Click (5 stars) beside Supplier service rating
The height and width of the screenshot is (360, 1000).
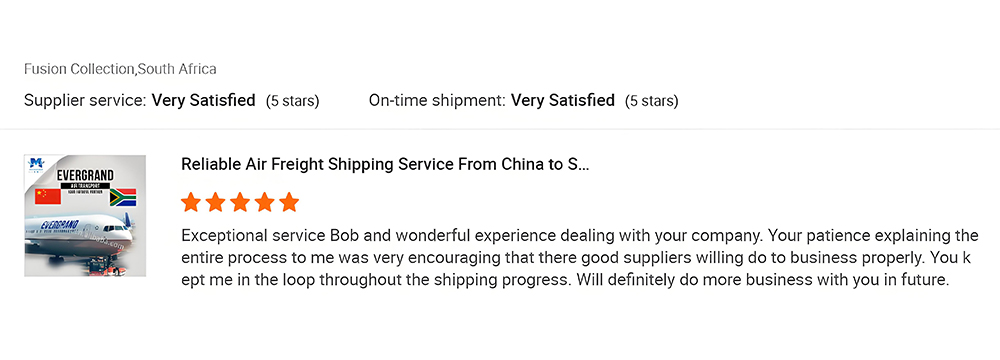293,101
